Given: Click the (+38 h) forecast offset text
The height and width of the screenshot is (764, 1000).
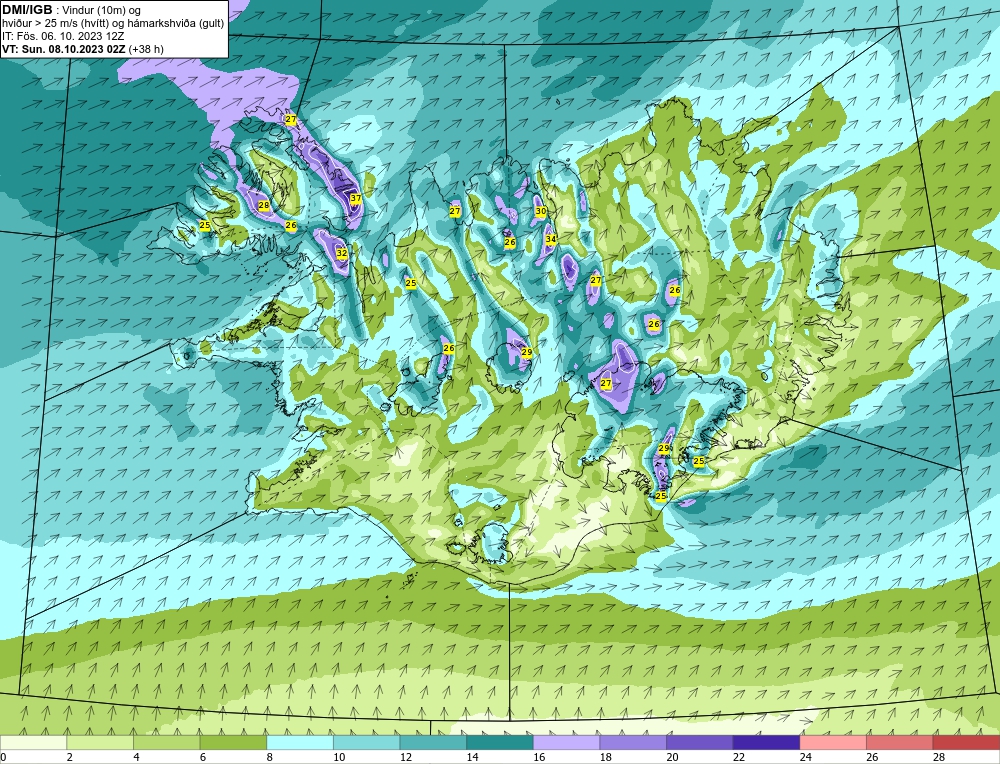Looking at the screenshot, I should [146, 49].
